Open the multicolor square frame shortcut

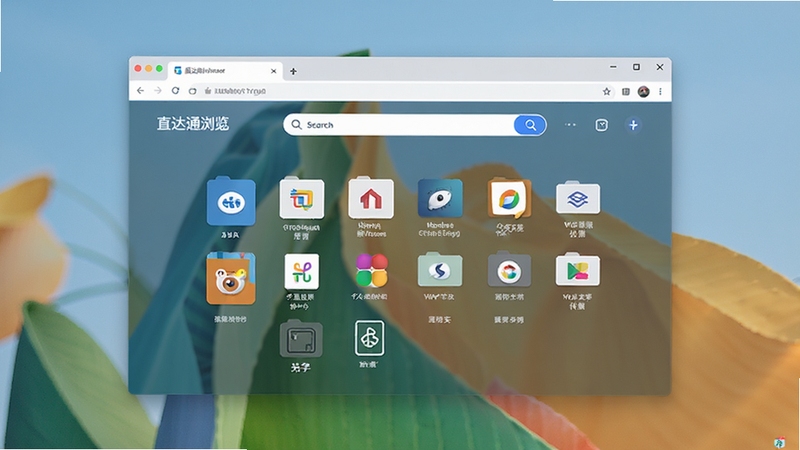[302, 198]
